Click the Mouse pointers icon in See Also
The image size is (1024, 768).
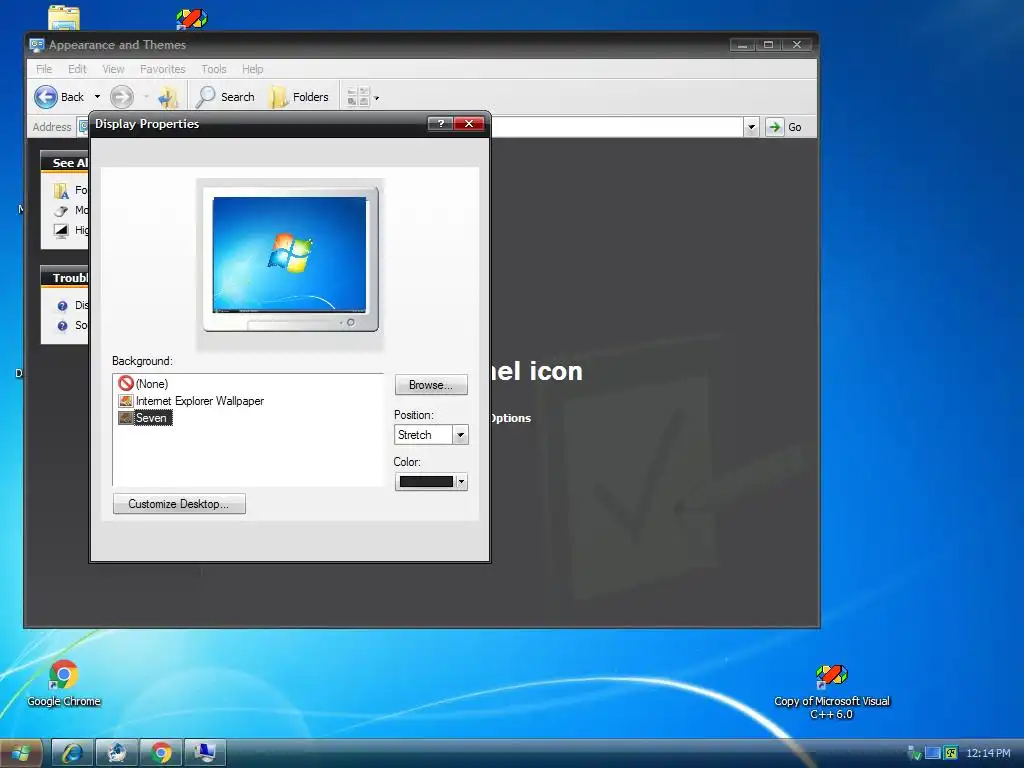pos(61,210)
